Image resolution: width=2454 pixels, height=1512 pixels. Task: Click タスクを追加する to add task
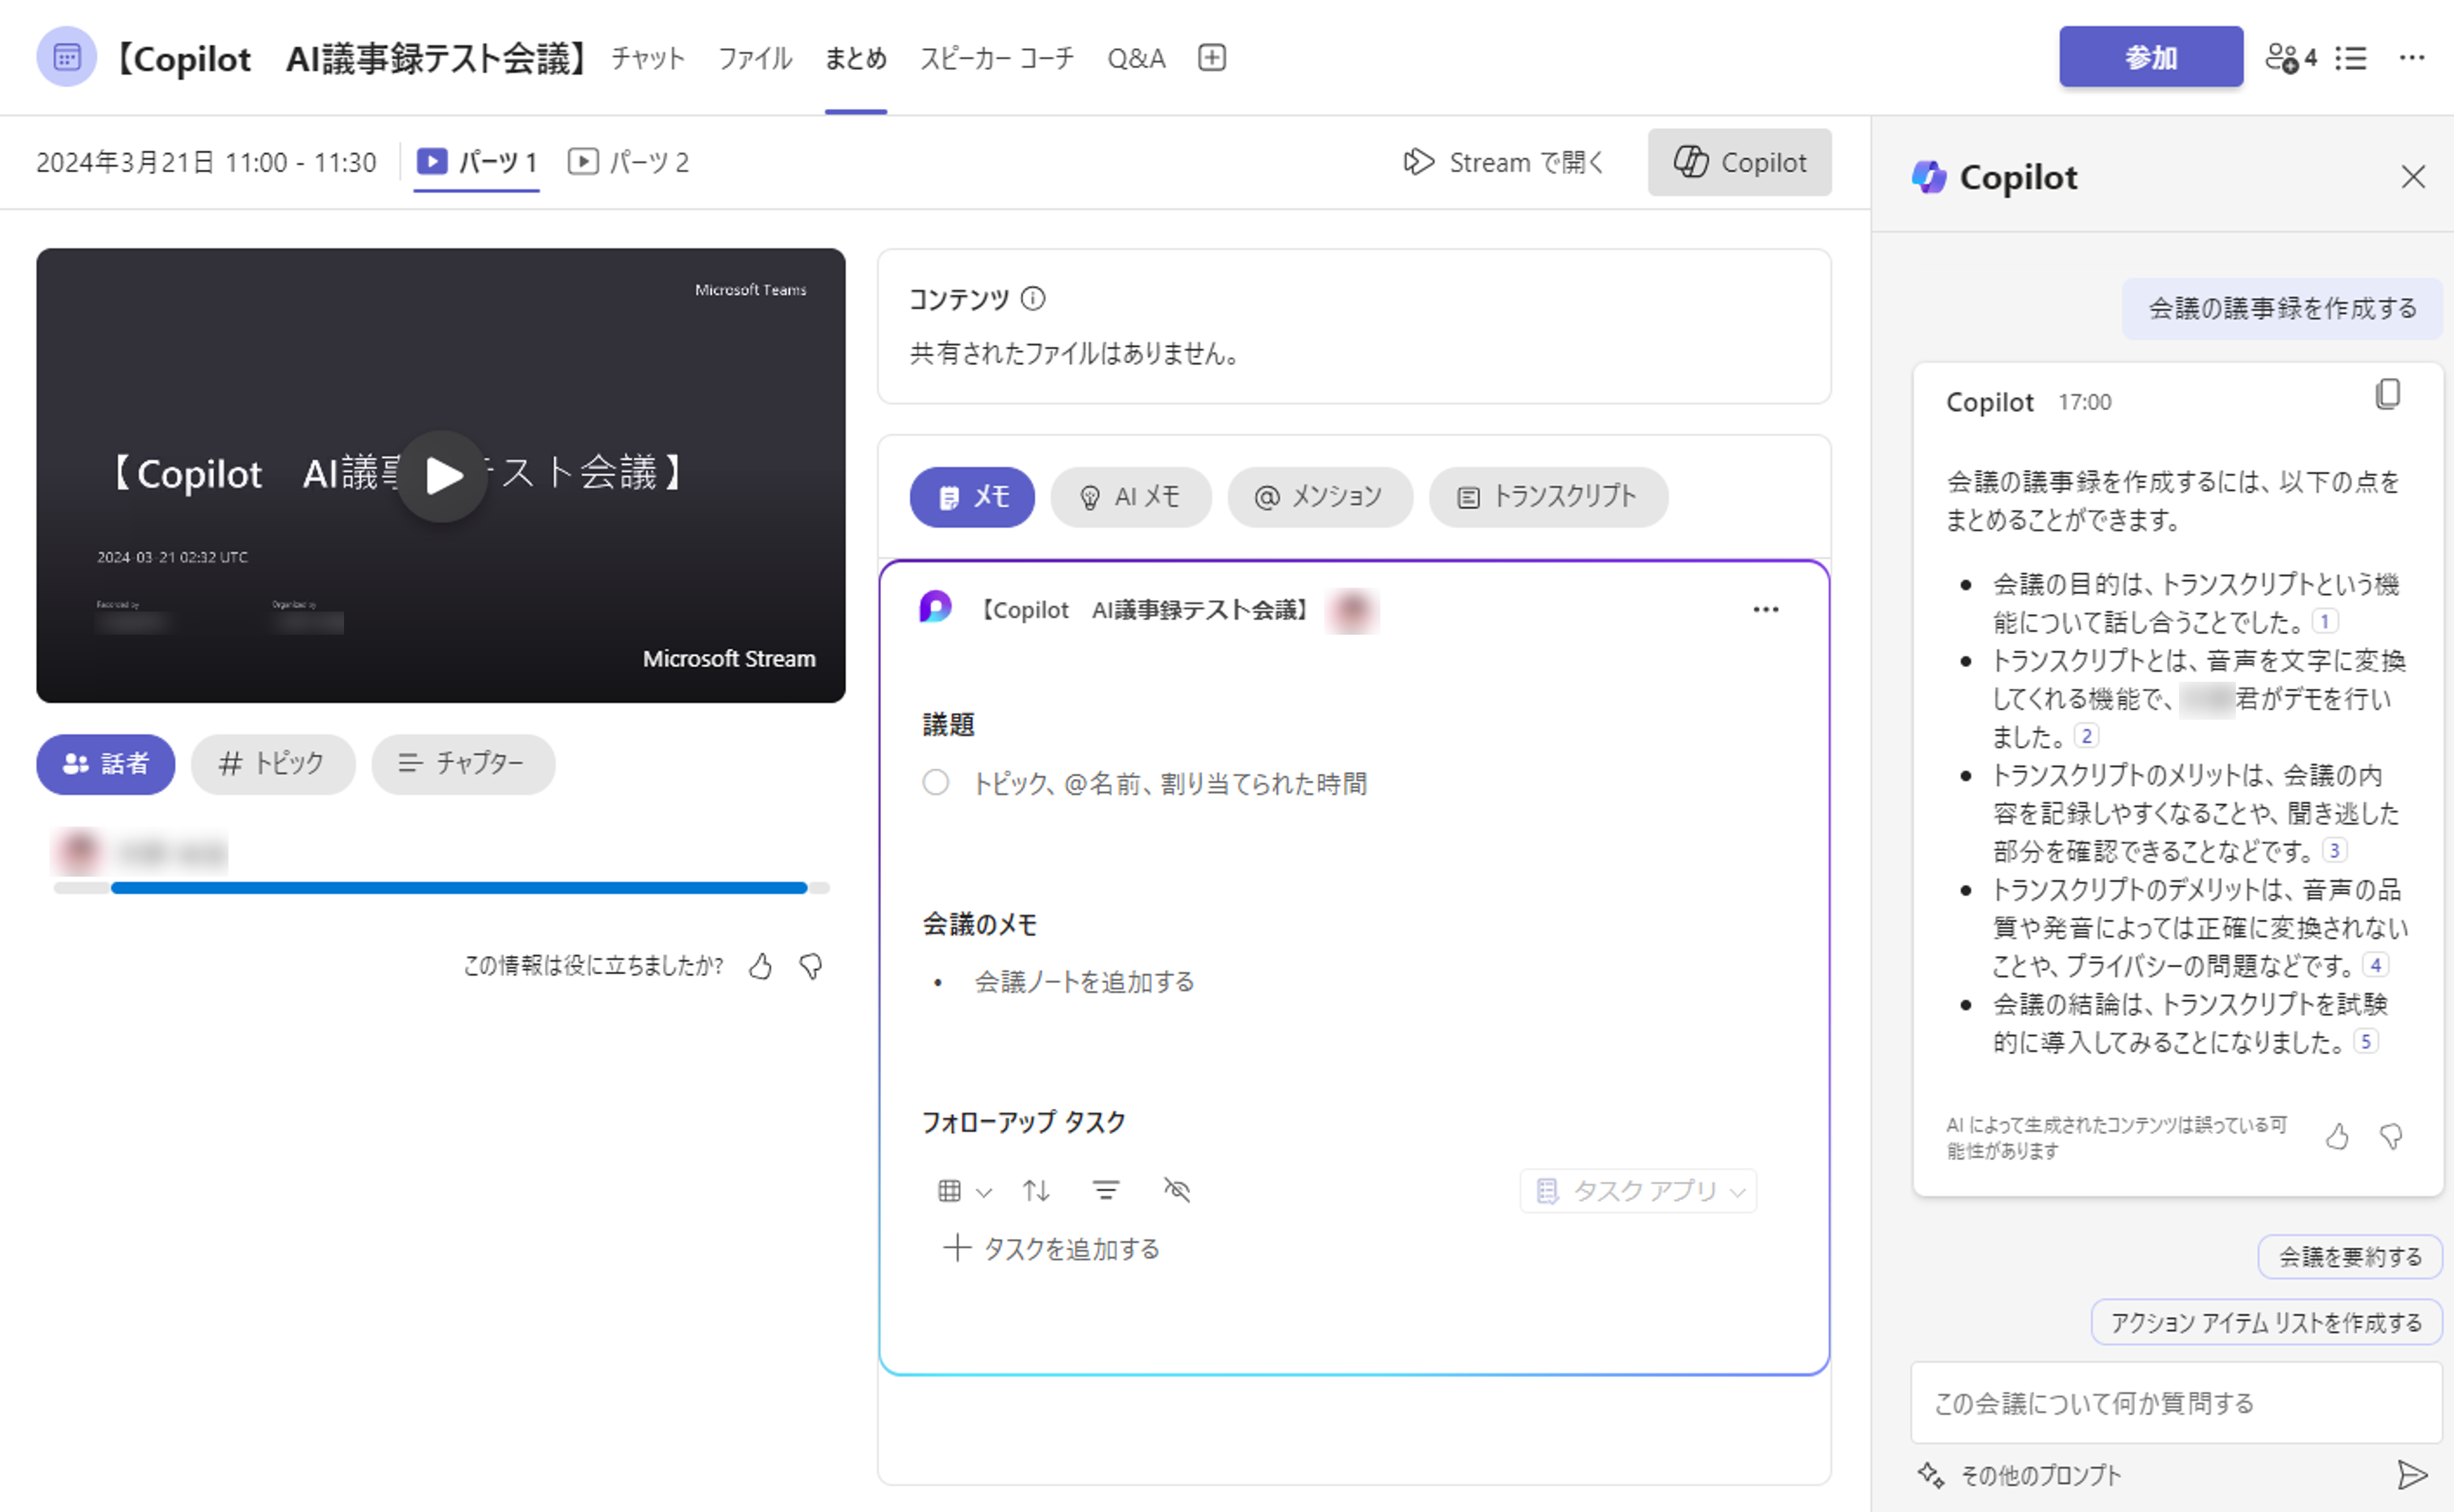[x=1051, y=1248]
